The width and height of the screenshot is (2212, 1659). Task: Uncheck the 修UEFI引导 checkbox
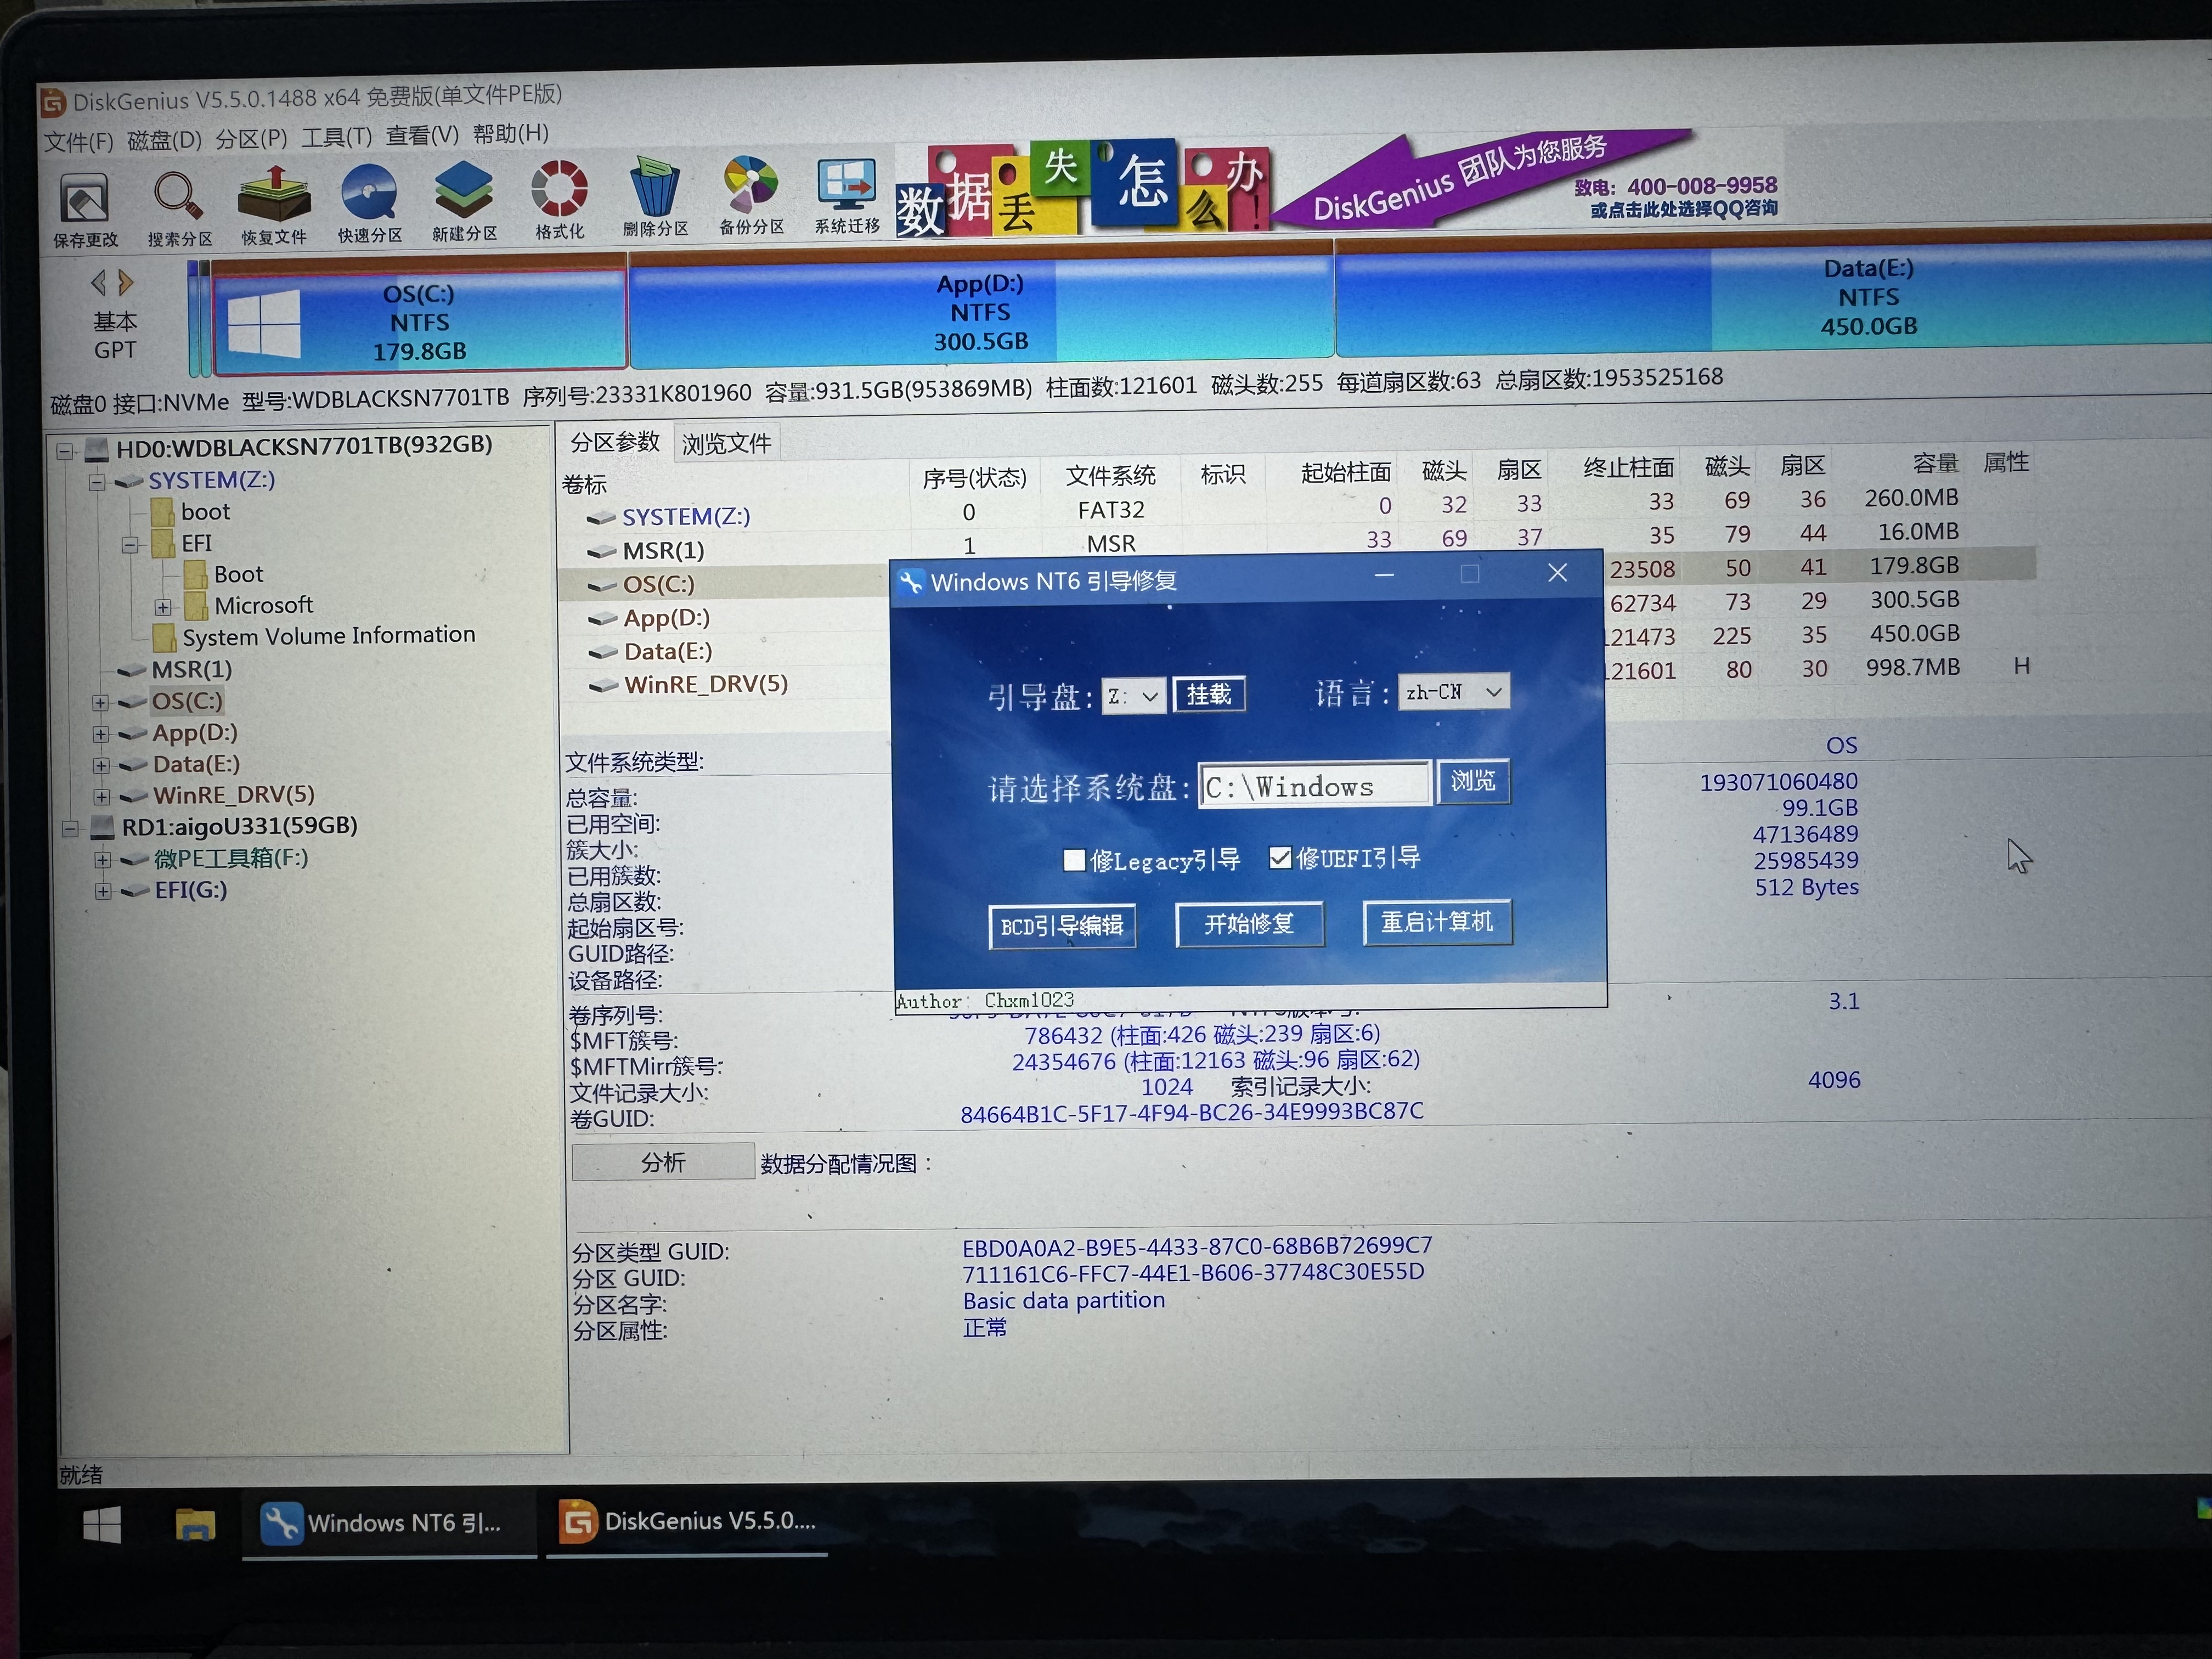1280,858
